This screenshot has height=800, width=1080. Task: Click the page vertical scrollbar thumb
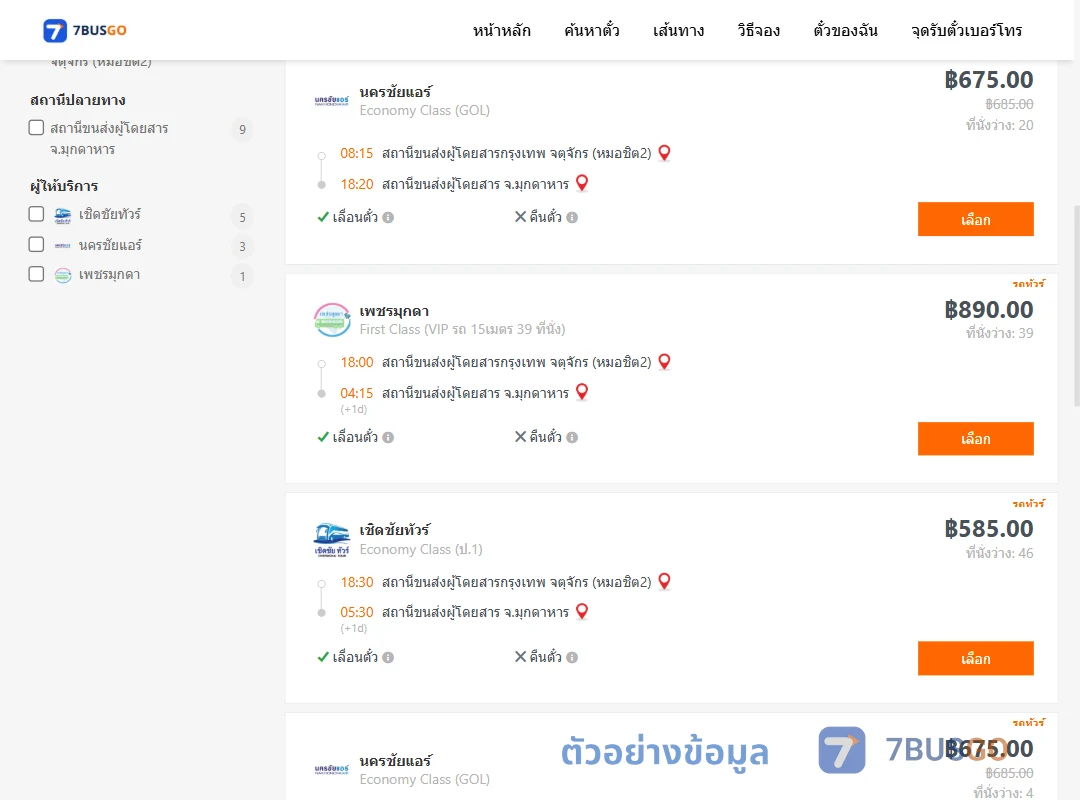coord(1077,305)
